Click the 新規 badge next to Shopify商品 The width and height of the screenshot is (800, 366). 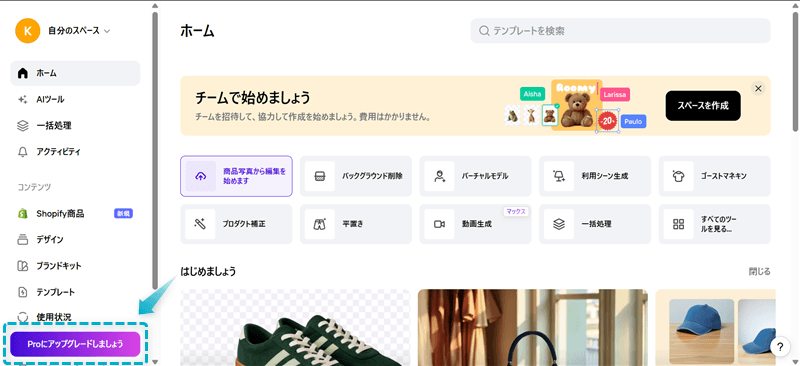(123, 213)
